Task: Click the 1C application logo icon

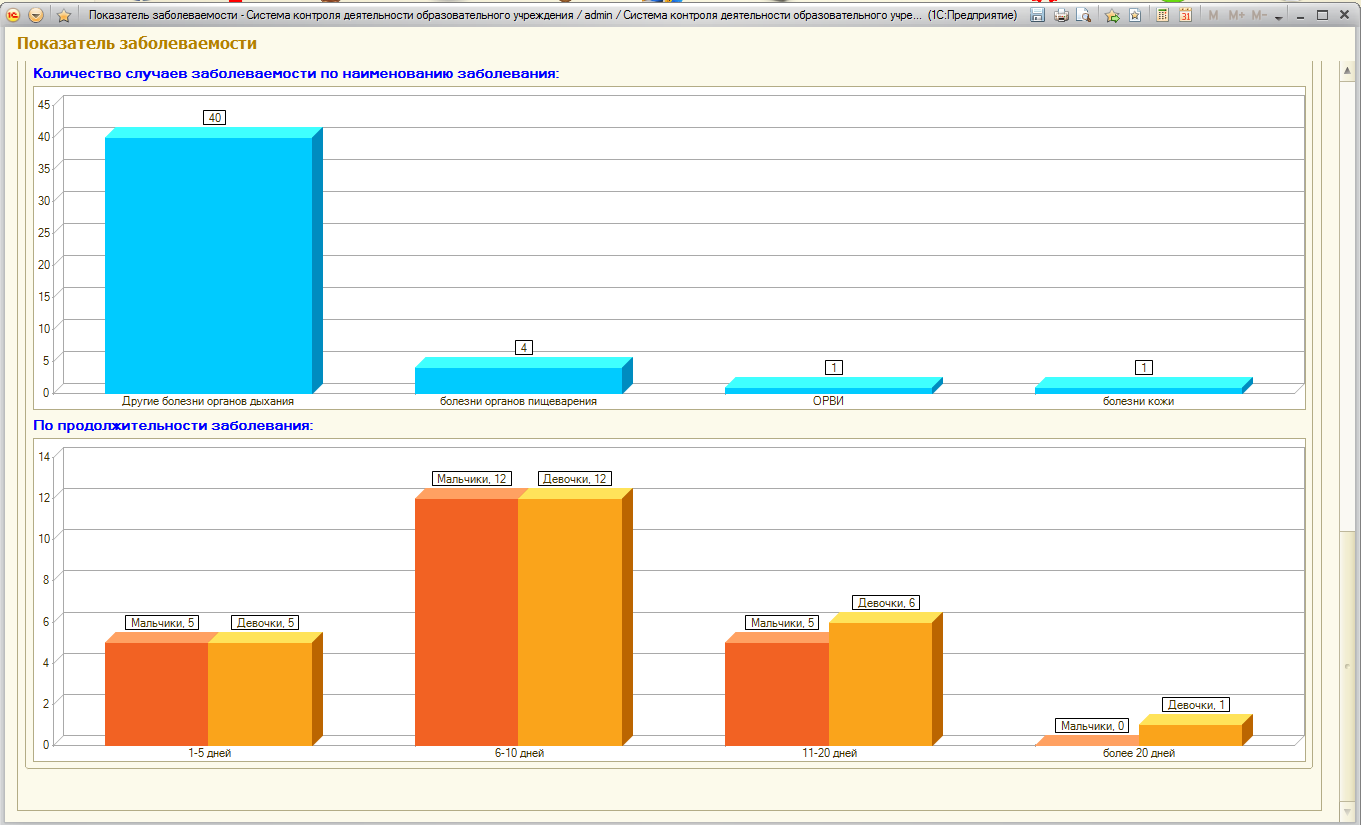Action: click(13, 15)
